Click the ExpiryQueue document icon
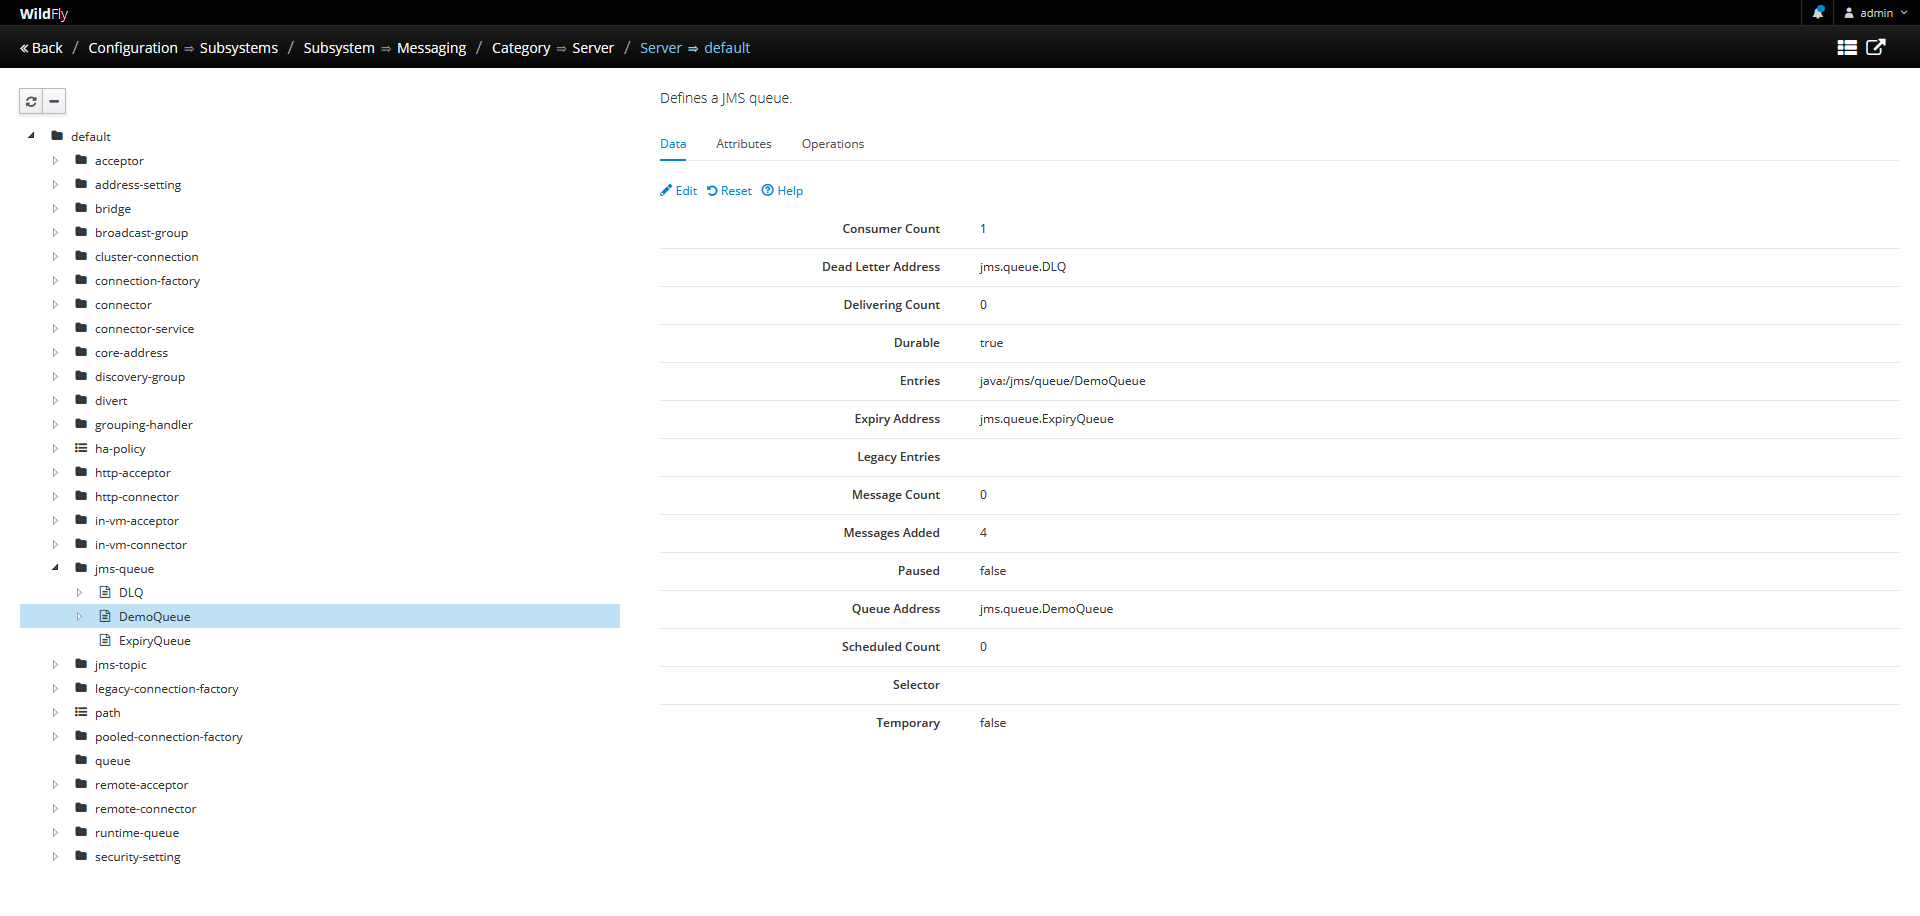 click(x=105, y=641)
